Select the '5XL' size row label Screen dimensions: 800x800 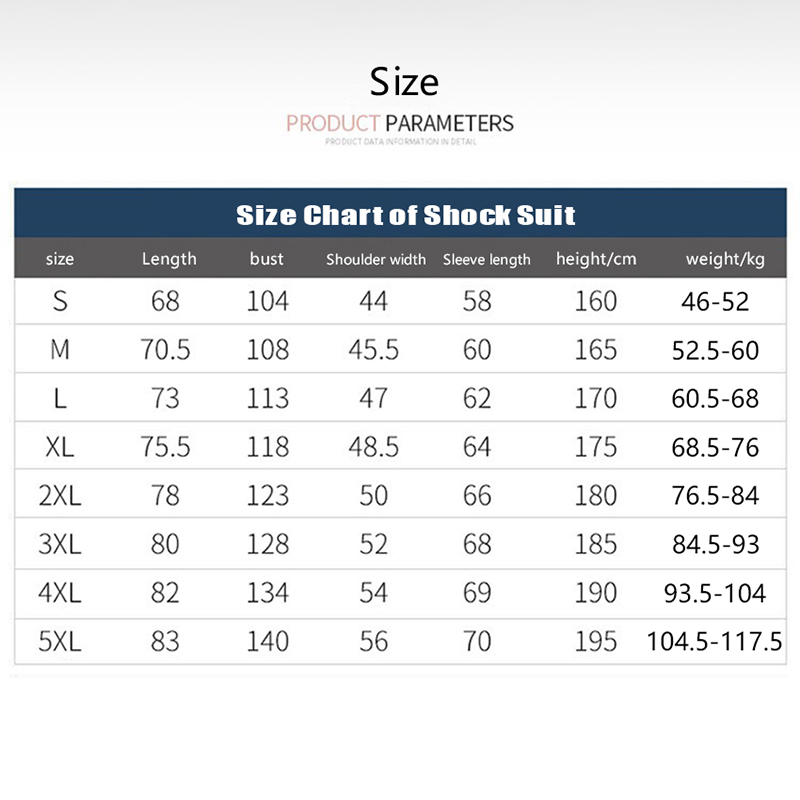coord(60,640)
